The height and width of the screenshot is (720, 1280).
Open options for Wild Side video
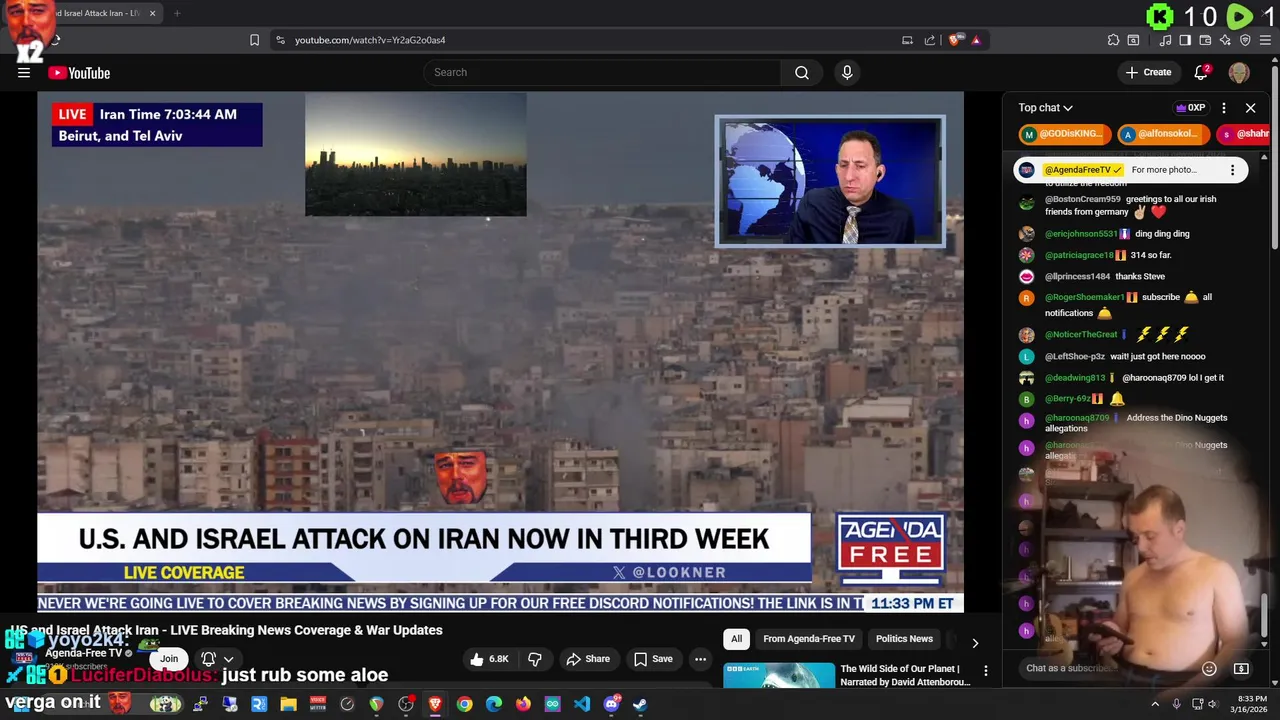pos(985,671)
